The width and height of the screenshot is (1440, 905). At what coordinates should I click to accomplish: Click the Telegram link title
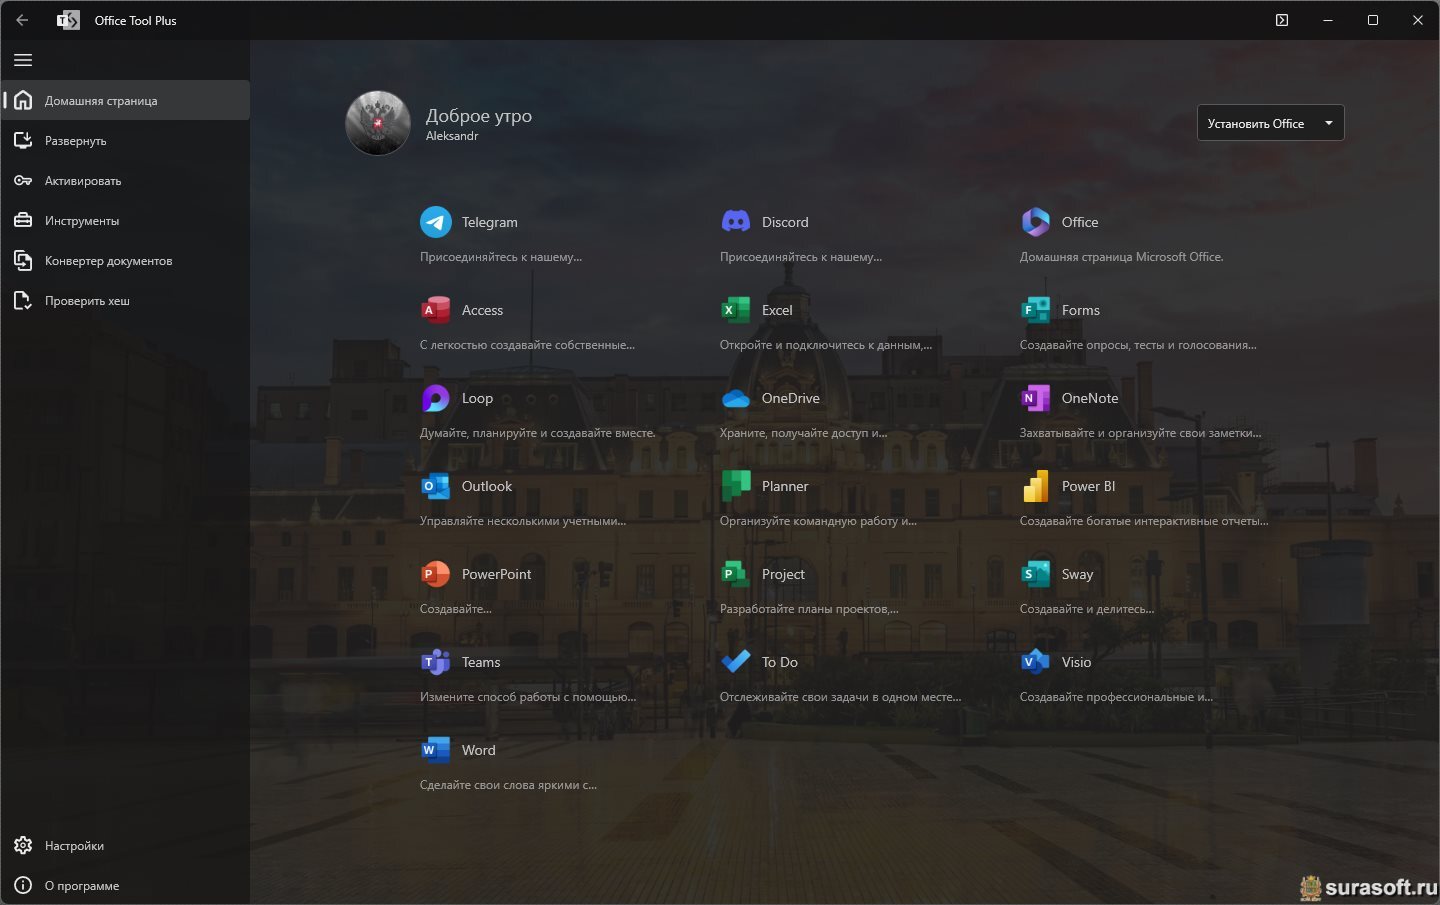(490, 222)
